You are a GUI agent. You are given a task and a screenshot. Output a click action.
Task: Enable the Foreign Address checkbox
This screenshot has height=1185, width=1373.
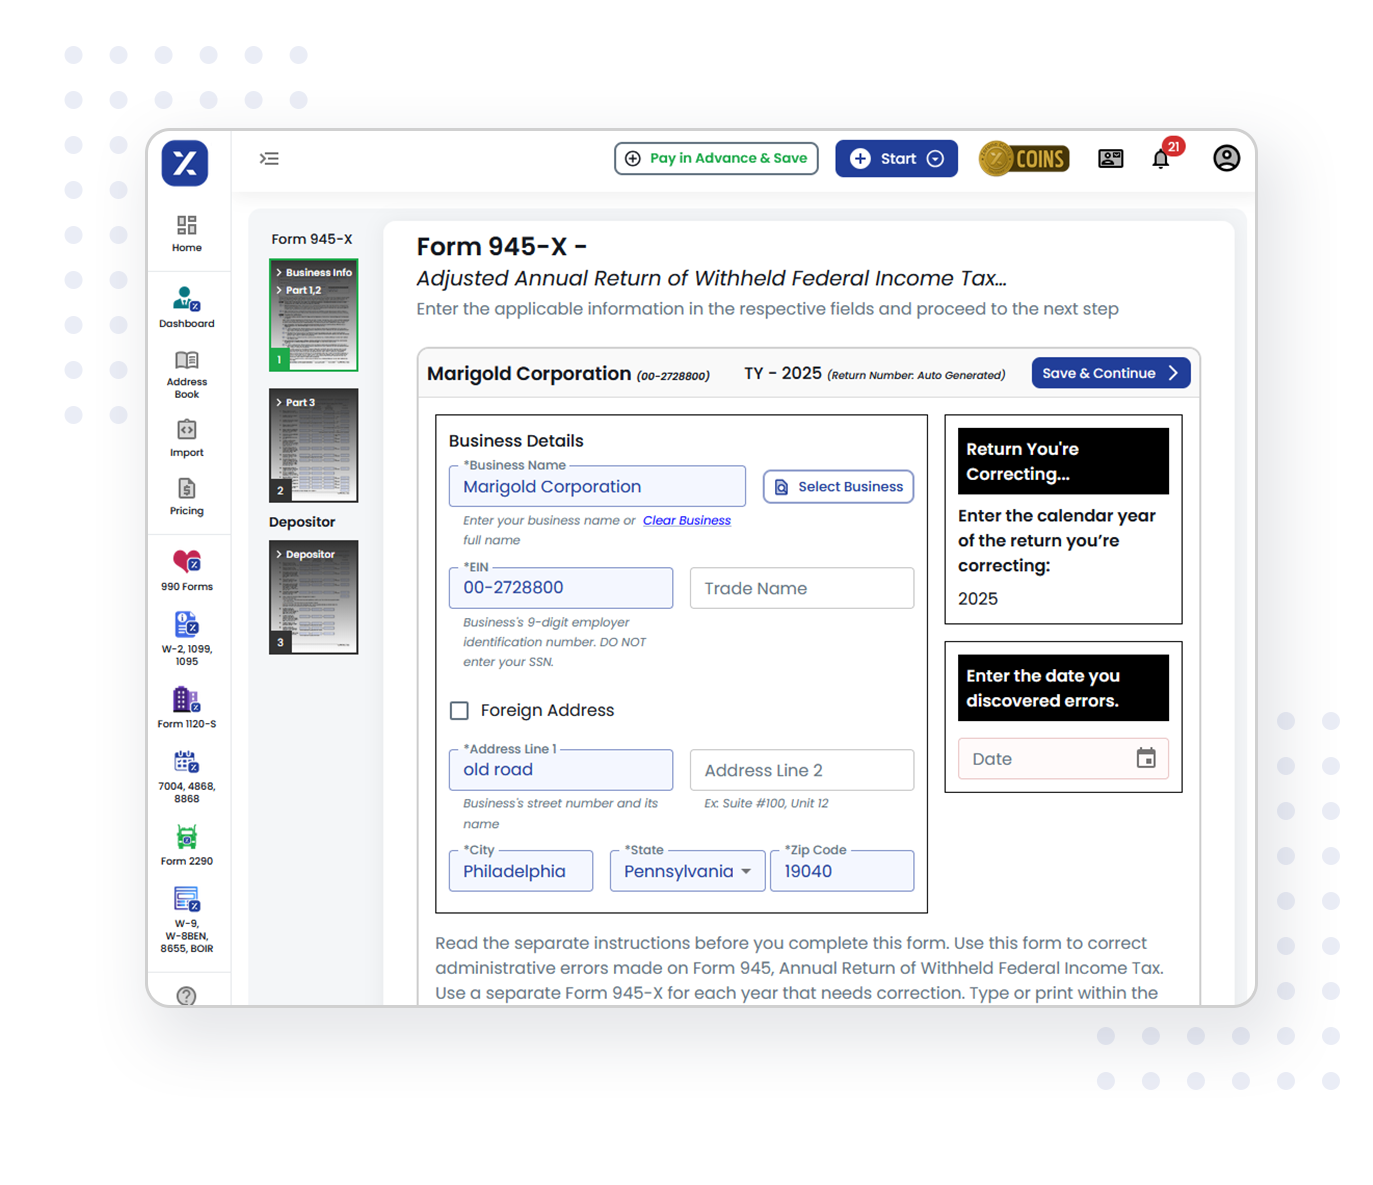[459, 710]
